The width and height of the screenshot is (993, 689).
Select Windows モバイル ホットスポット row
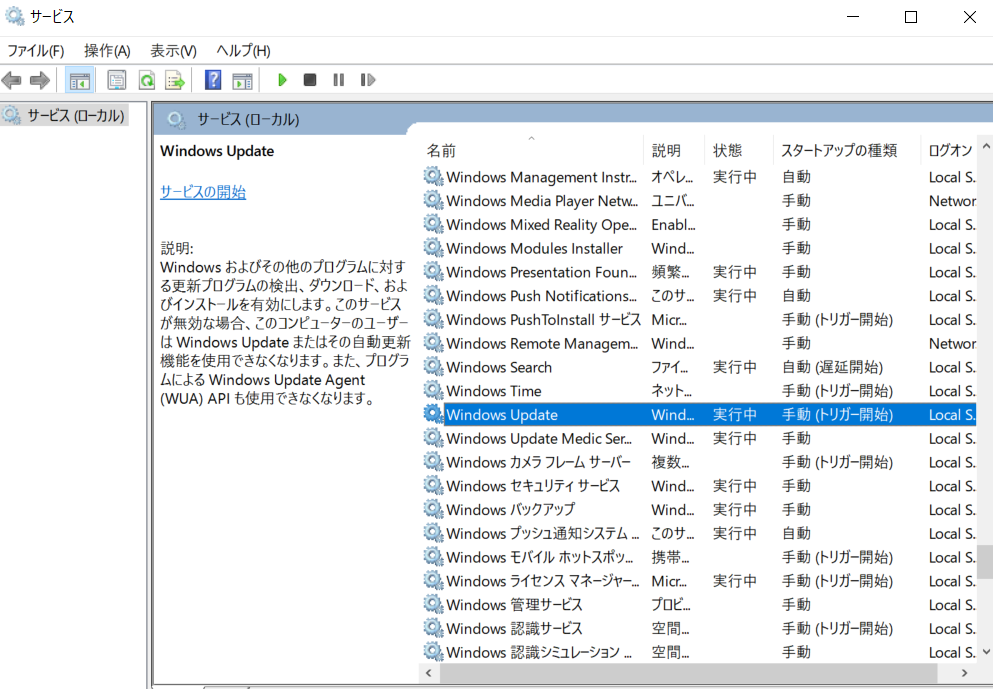point(699,557)
